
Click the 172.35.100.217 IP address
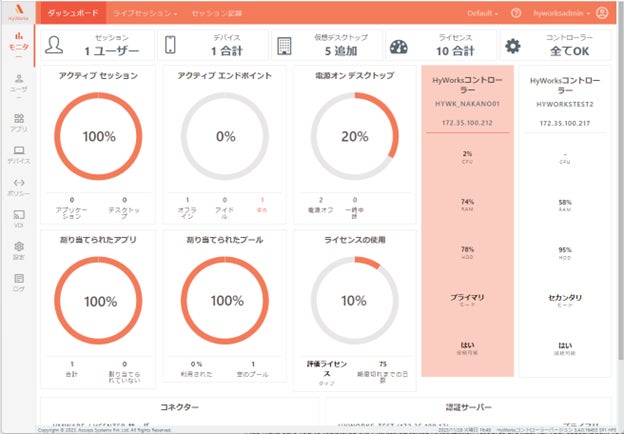tap(565, 123)
